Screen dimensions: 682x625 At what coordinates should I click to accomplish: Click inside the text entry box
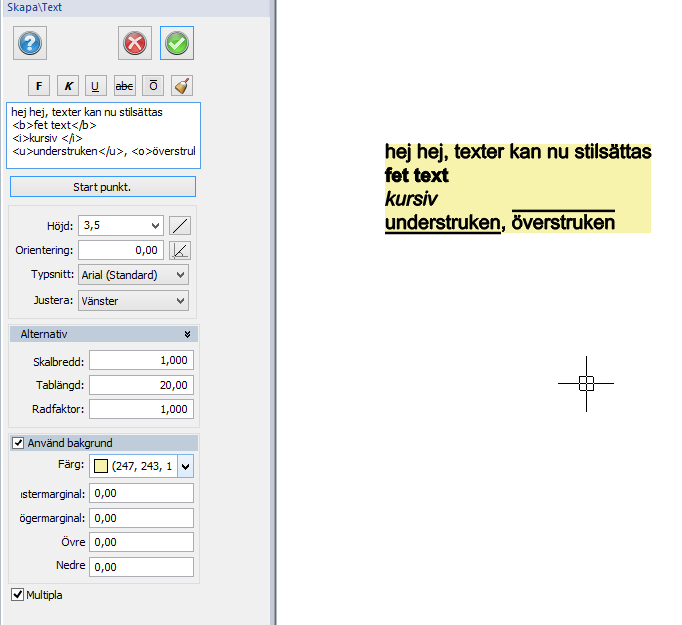click(104, 135)
